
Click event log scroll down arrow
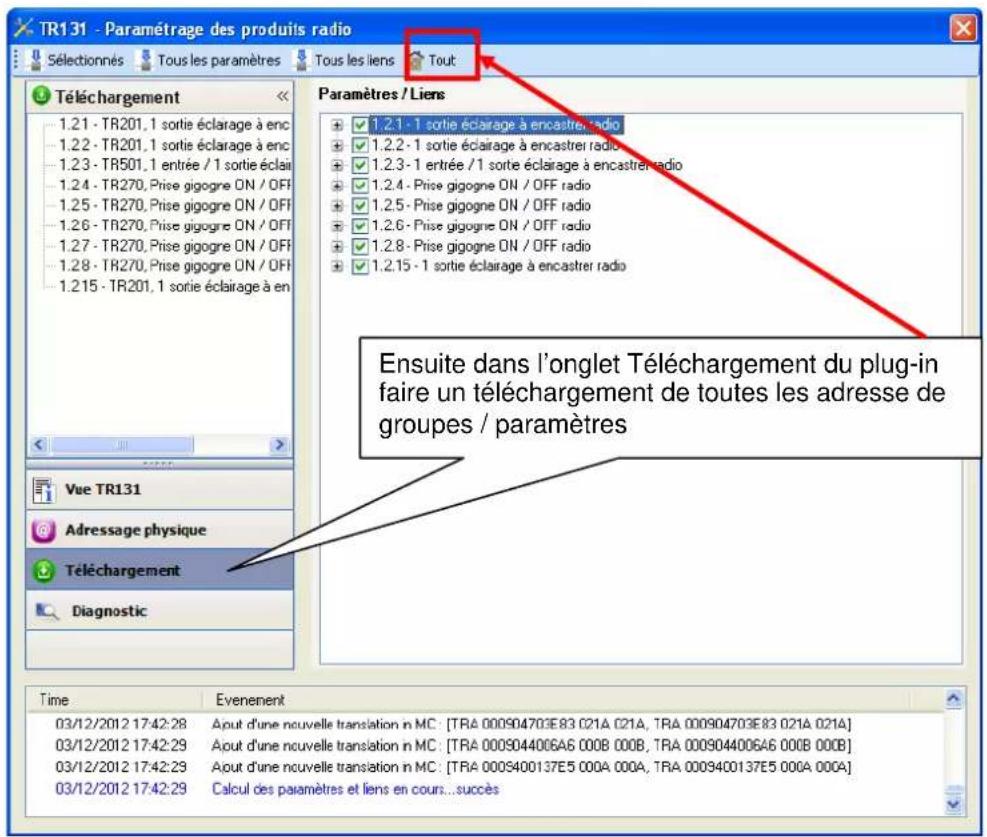click(954, 804)
